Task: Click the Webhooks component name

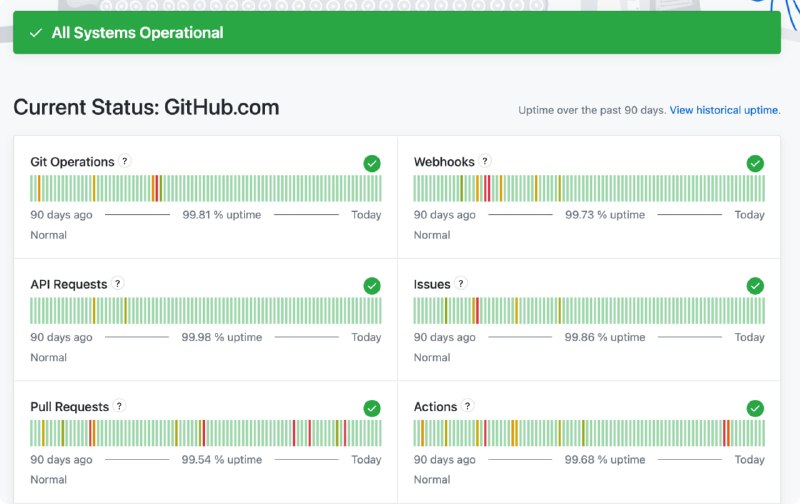Action: pos(444,162)
